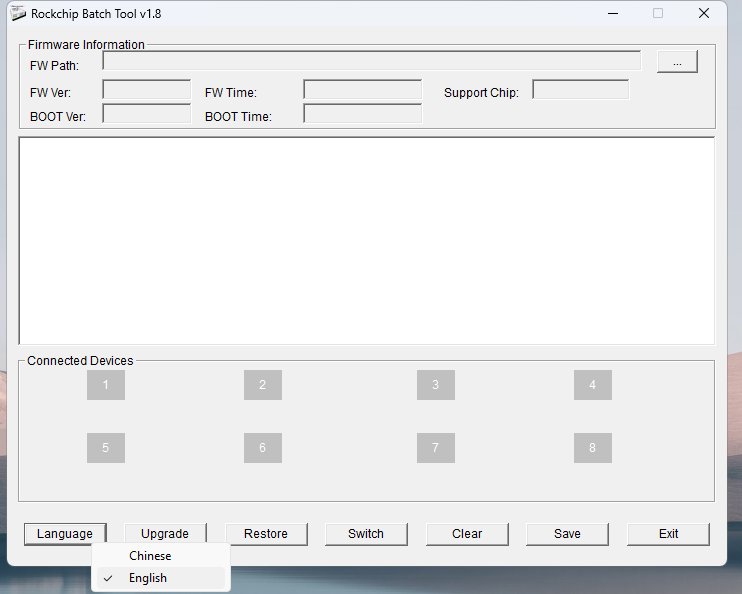
Task: Click the FW Path input field
Action: tap(371, 61)
